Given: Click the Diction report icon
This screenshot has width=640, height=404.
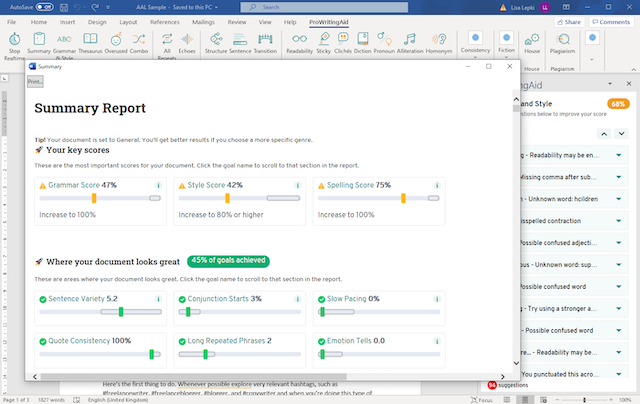Looking at the screenshot, I should [x=362, y=39].
